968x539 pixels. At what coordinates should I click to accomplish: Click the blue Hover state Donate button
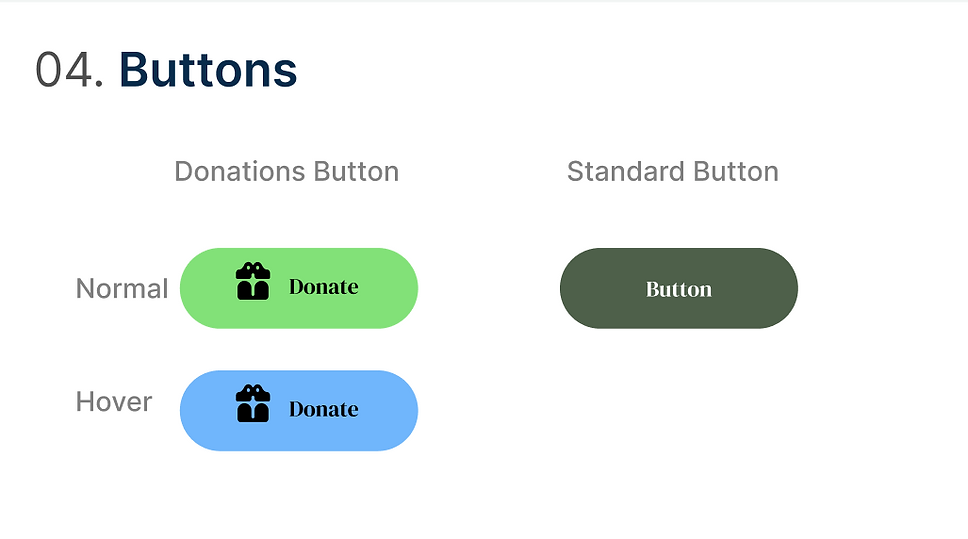299,411
